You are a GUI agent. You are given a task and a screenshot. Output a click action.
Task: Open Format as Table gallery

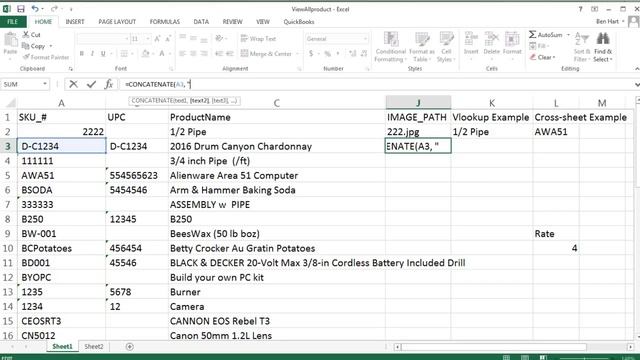coord(422,47)
